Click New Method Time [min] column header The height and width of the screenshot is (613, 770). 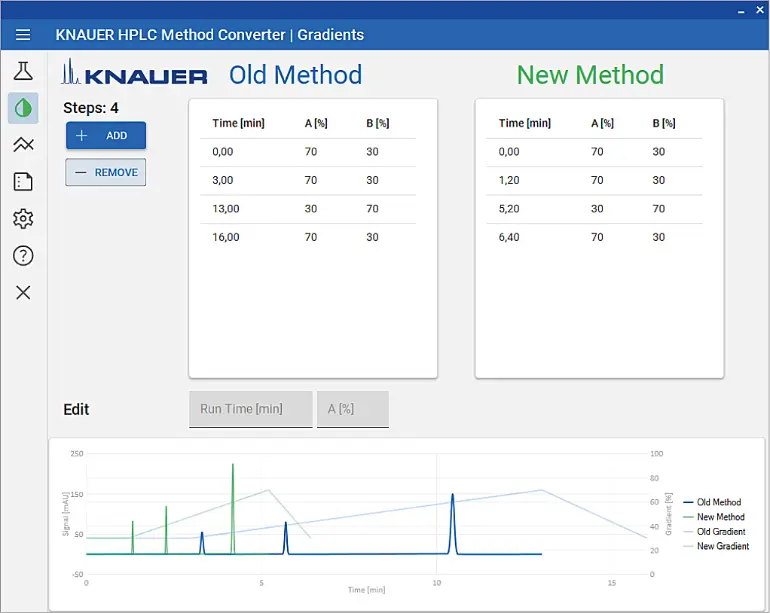[x=524, y=123]
